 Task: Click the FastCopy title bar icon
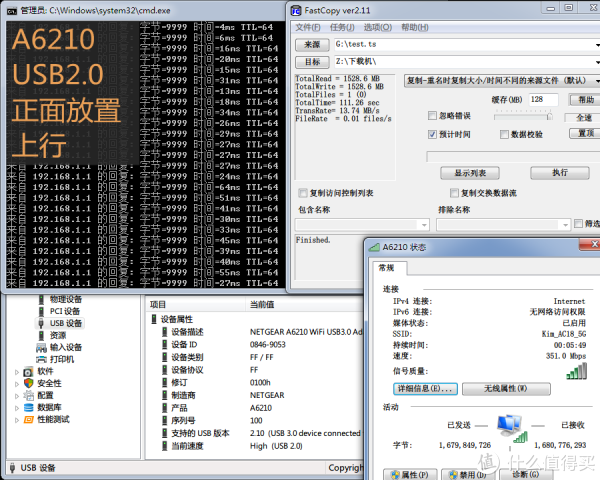pos(296,10)
